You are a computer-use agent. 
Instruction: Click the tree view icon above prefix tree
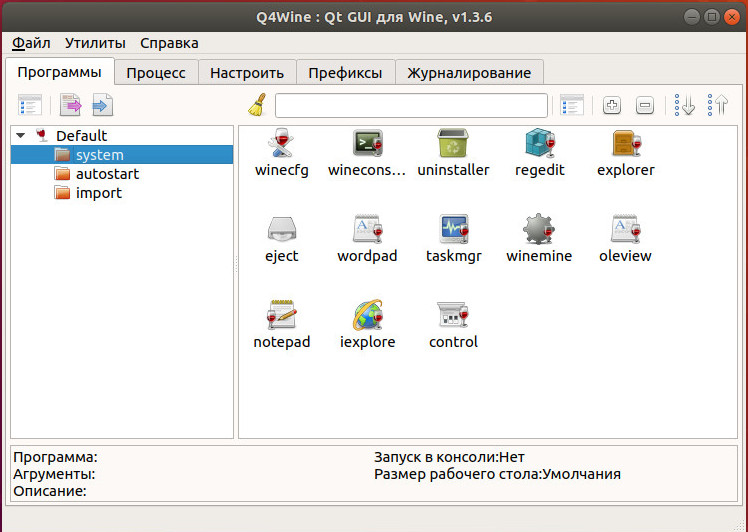click(30, 105)
